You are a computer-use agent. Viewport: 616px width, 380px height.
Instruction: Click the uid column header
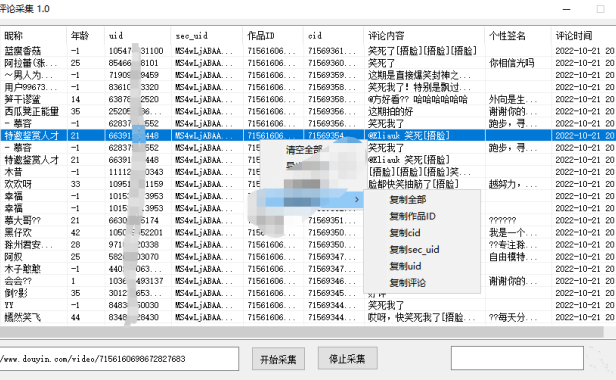point(138,36)
